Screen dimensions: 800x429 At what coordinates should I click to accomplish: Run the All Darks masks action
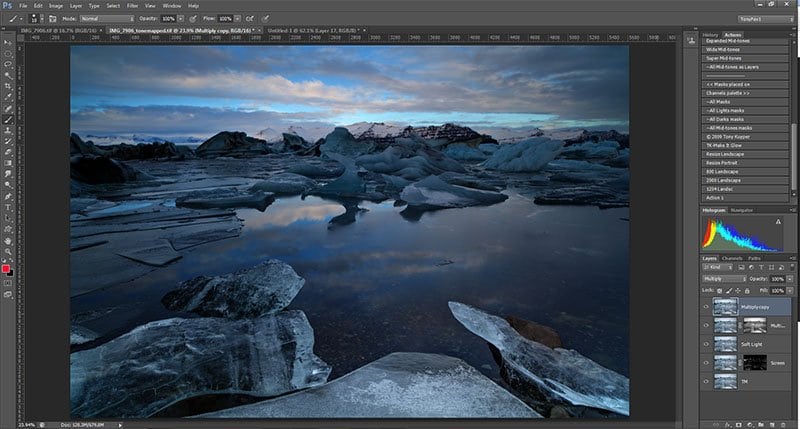(x=745, y=119)
